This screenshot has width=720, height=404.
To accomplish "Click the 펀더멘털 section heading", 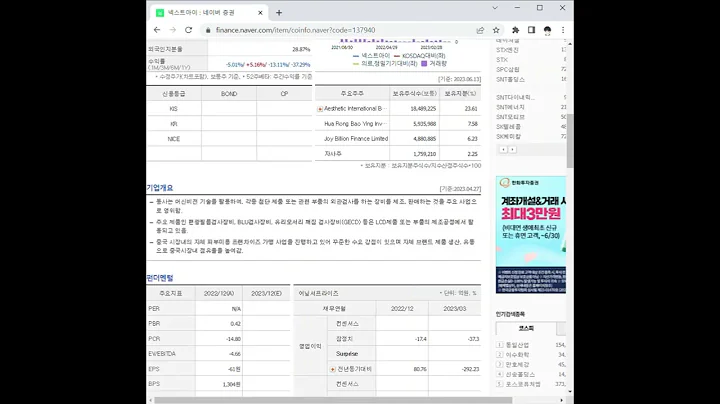I will click(160, 278).
